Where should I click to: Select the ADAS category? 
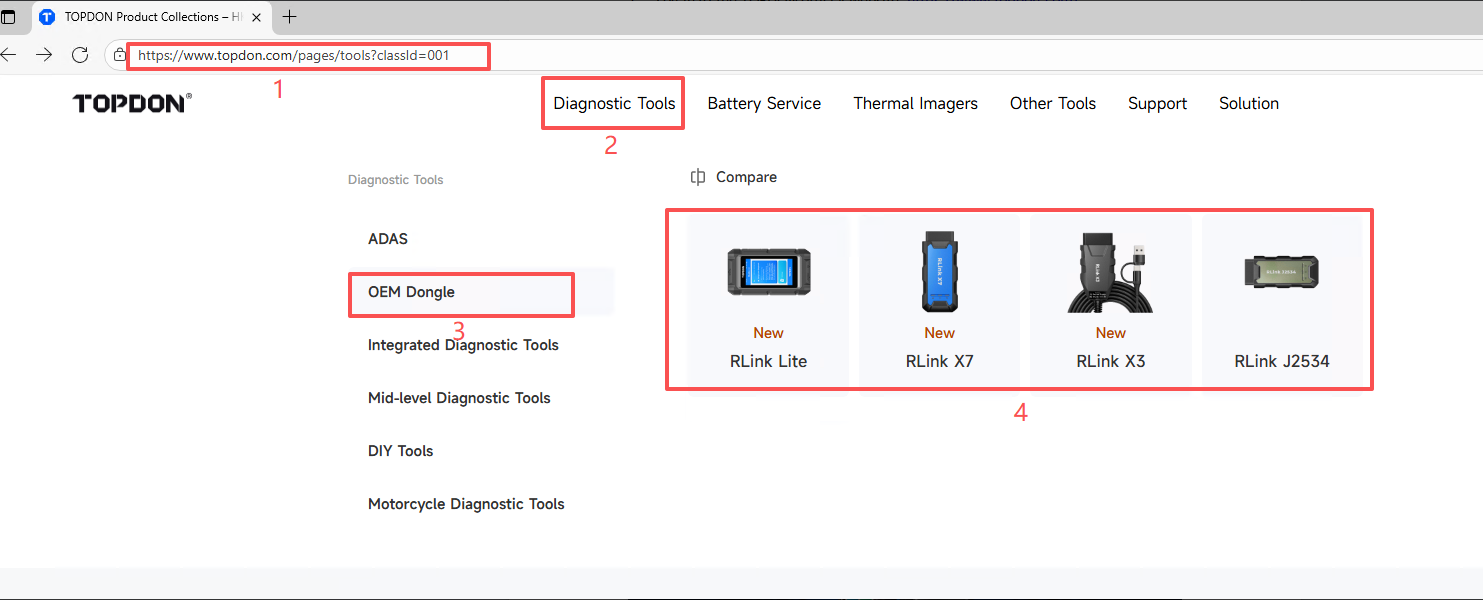[x=388, y=239]
